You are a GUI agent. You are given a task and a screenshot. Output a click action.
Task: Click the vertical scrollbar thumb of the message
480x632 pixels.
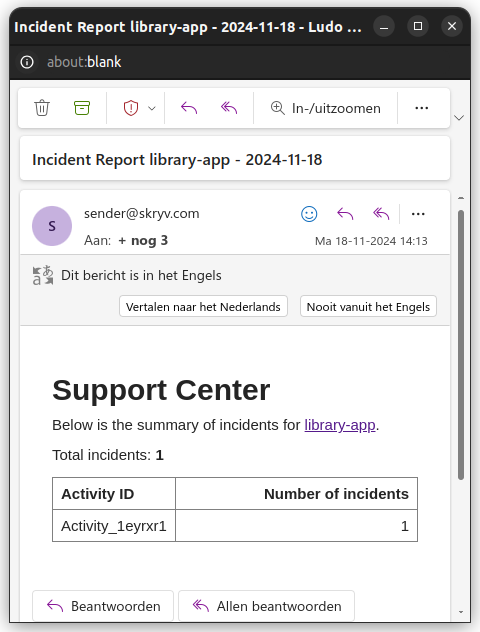pos(461,345)
